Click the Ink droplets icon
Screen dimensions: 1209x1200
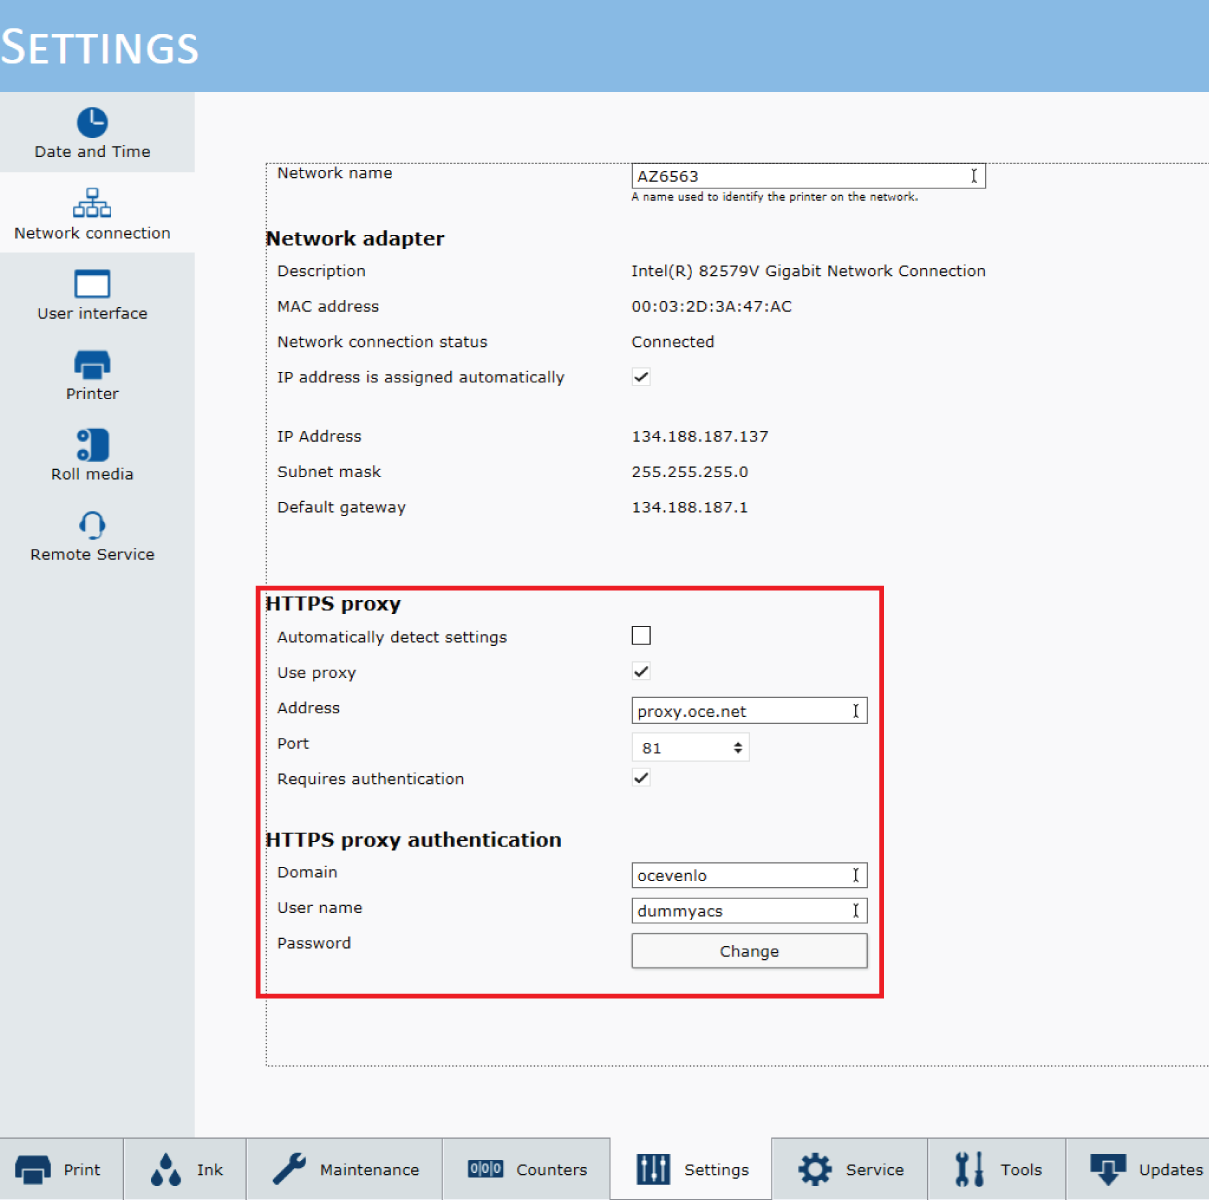coord(166,1169)
